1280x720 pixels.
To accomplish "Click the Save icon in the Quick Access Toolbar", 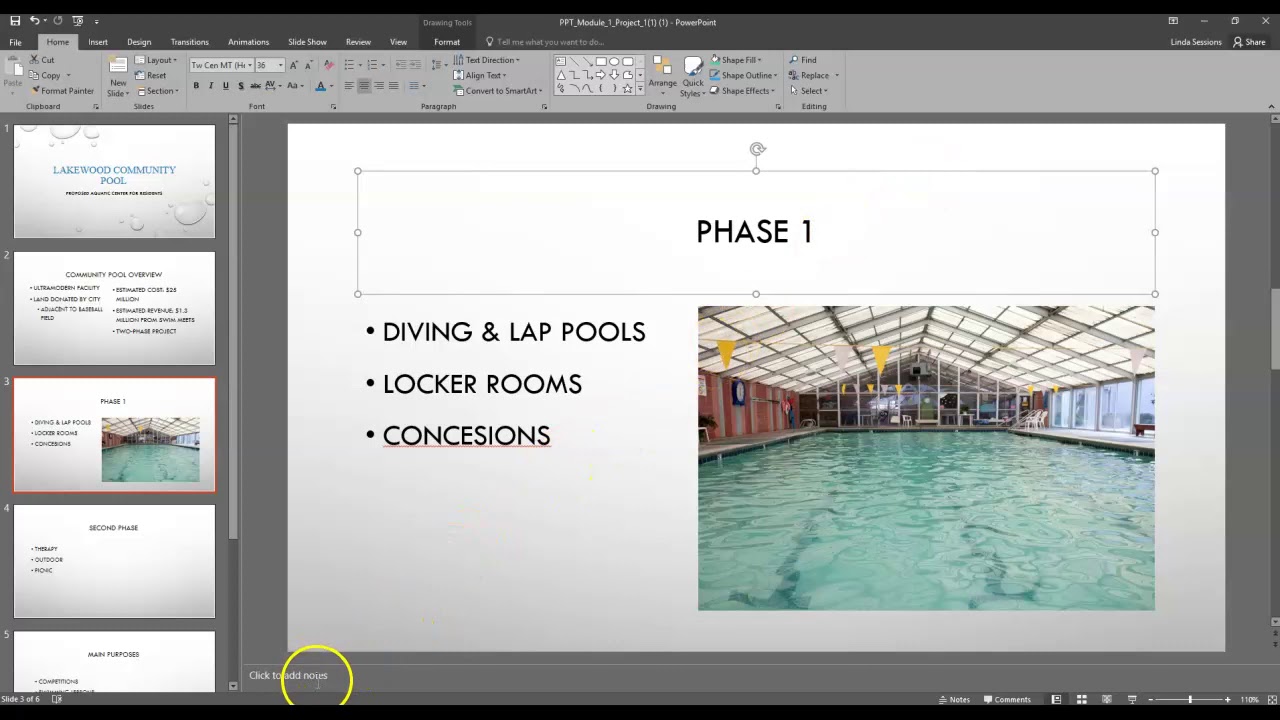I will pyautogui.click(x=14, y=20).
